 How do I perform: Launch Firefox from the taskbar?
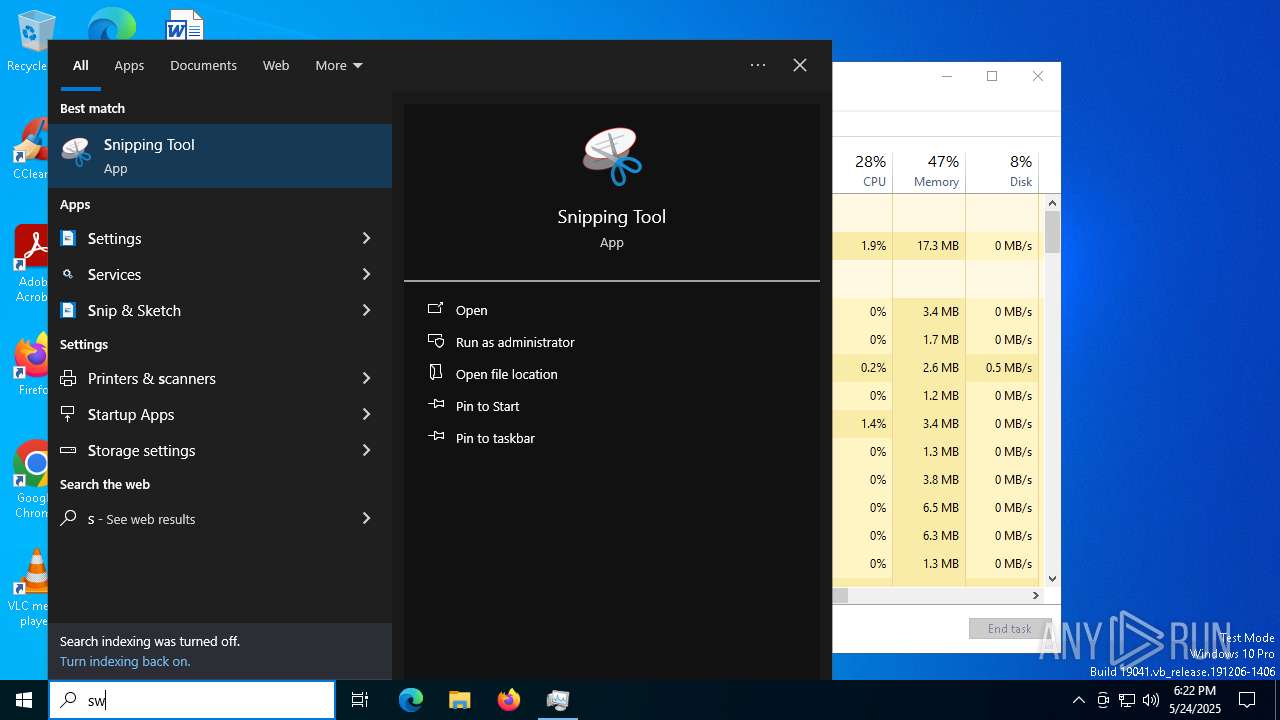point(509,700)
